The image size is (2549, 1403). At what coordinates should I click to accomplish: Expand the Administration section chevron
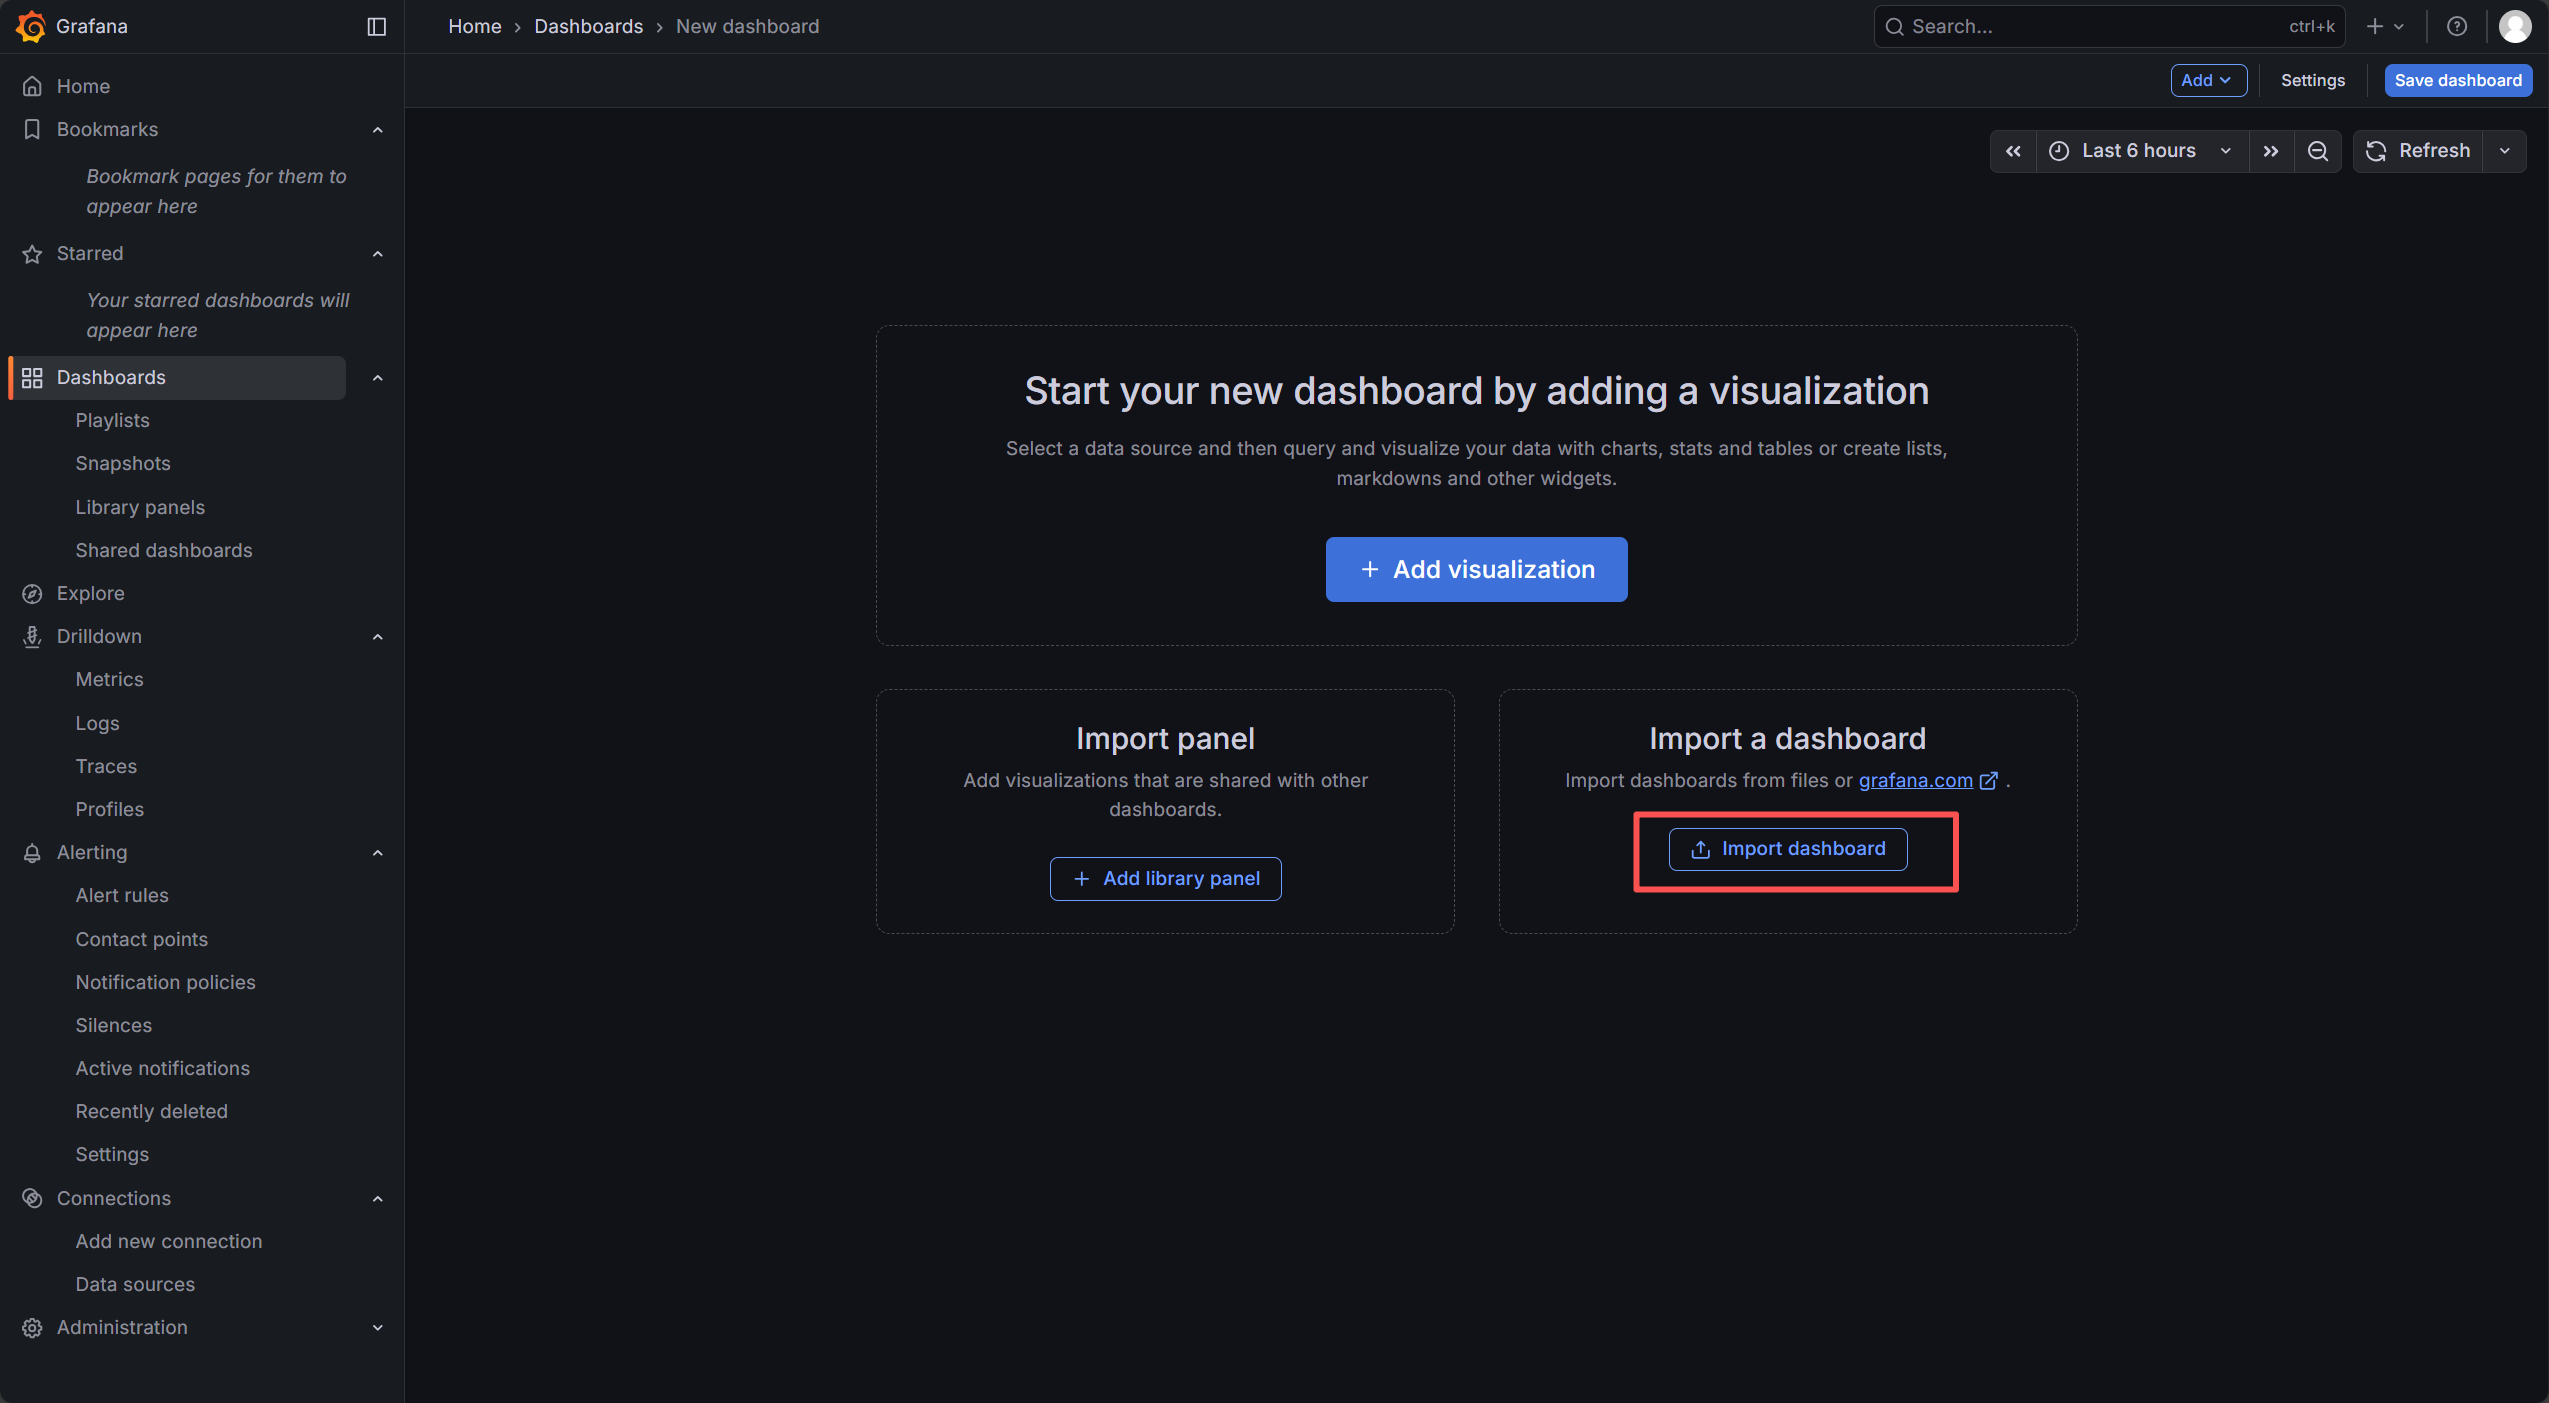tap(377, 1328)
